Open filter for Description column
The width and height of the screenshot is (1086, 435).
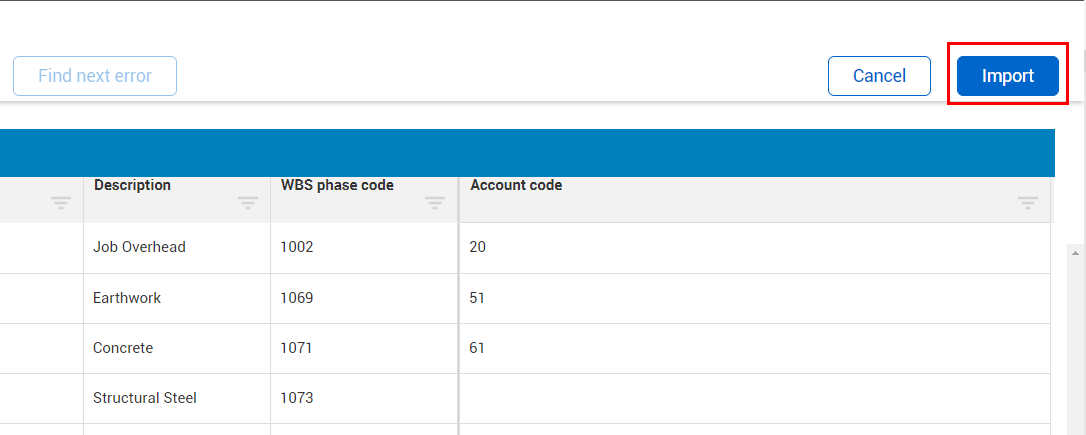tap(248, 203)
